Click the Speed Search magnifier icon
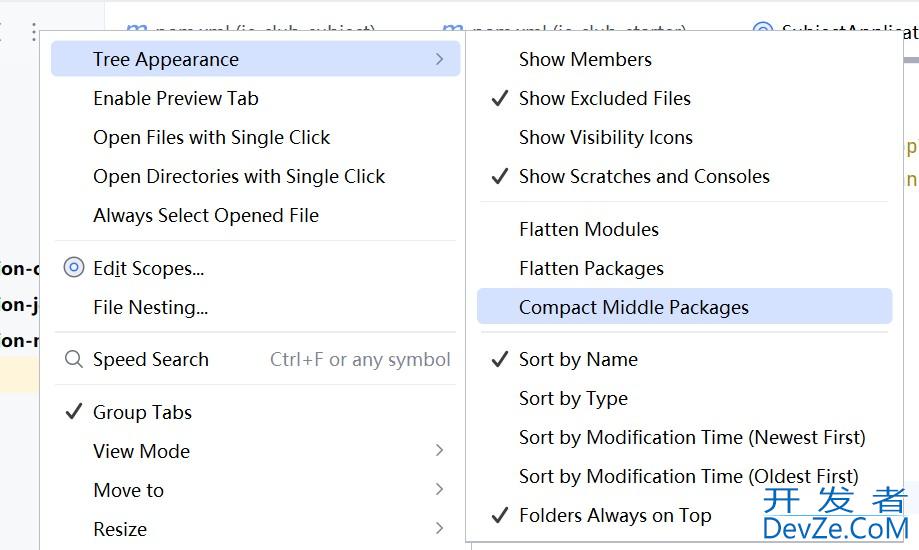 [73, 360]
